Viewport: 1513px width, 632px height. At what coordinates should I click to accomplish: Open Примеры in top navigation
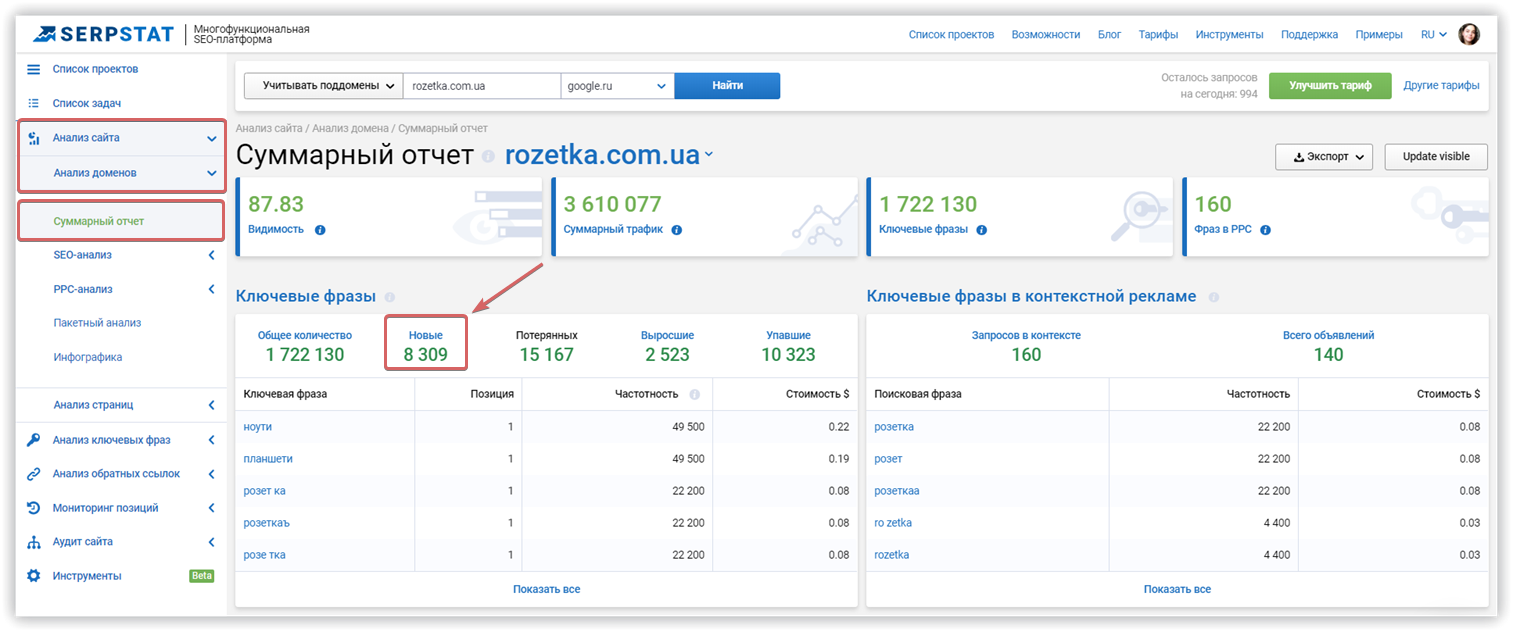coord(1379,34)
